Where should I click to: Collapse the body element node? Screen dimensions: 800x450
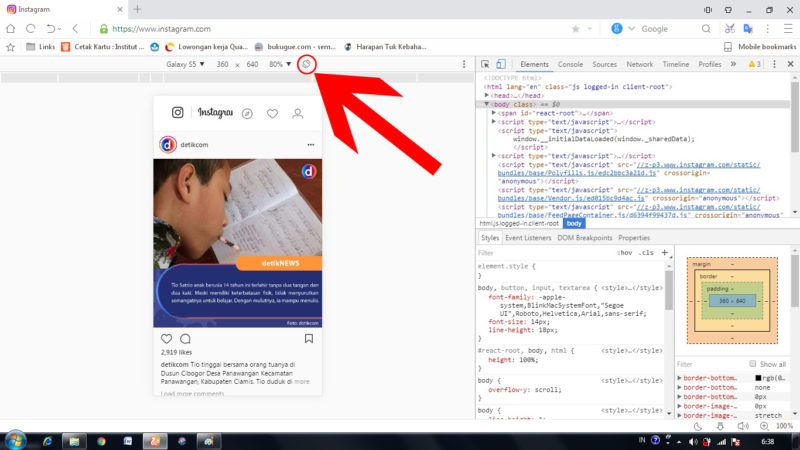coord(487,104)
